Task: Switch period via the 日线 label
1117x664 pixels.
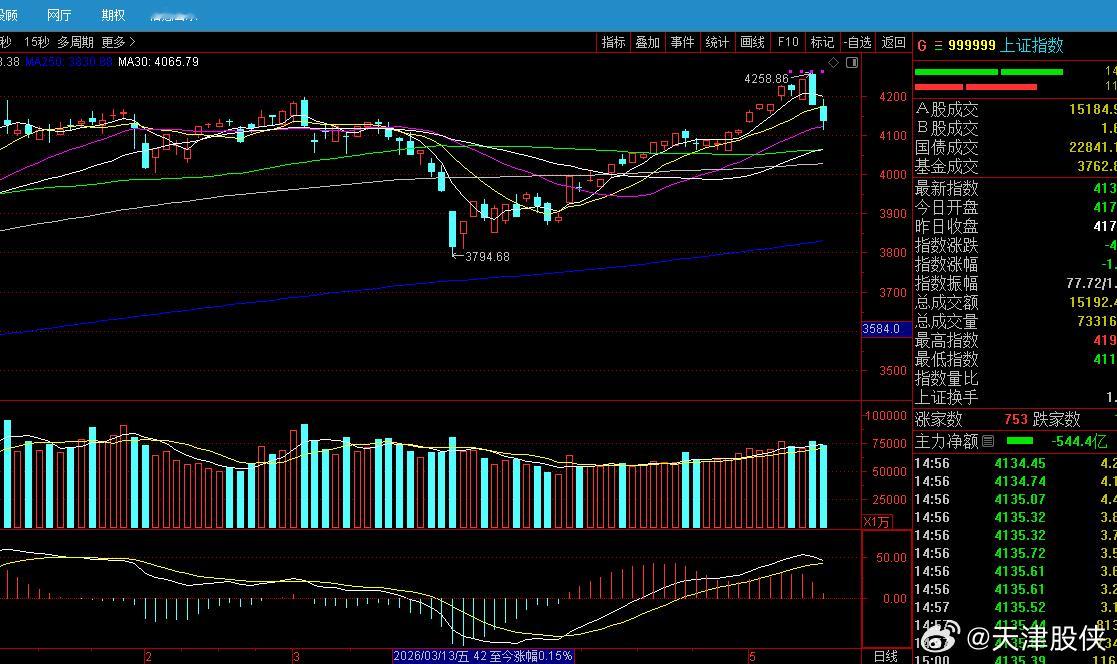Action: (x=885, y=656)
